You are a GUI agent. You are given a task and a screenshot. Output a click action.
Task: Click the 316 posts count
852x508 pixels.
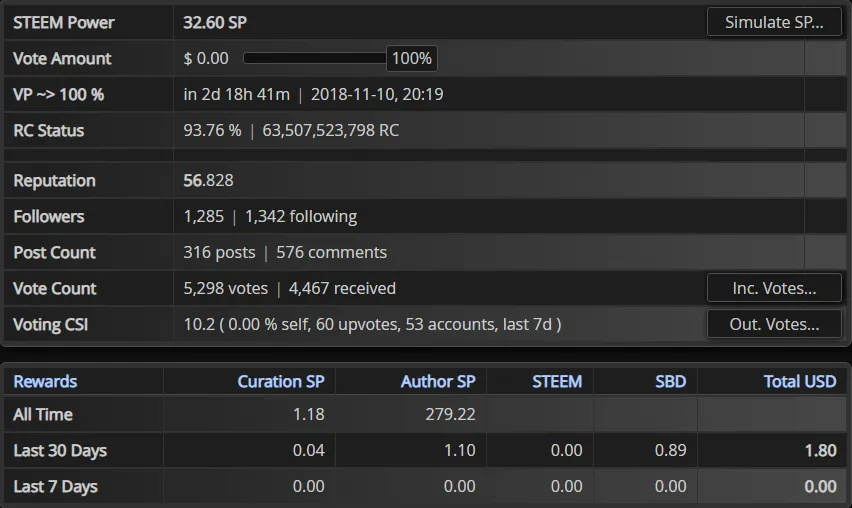coord(219,252)
